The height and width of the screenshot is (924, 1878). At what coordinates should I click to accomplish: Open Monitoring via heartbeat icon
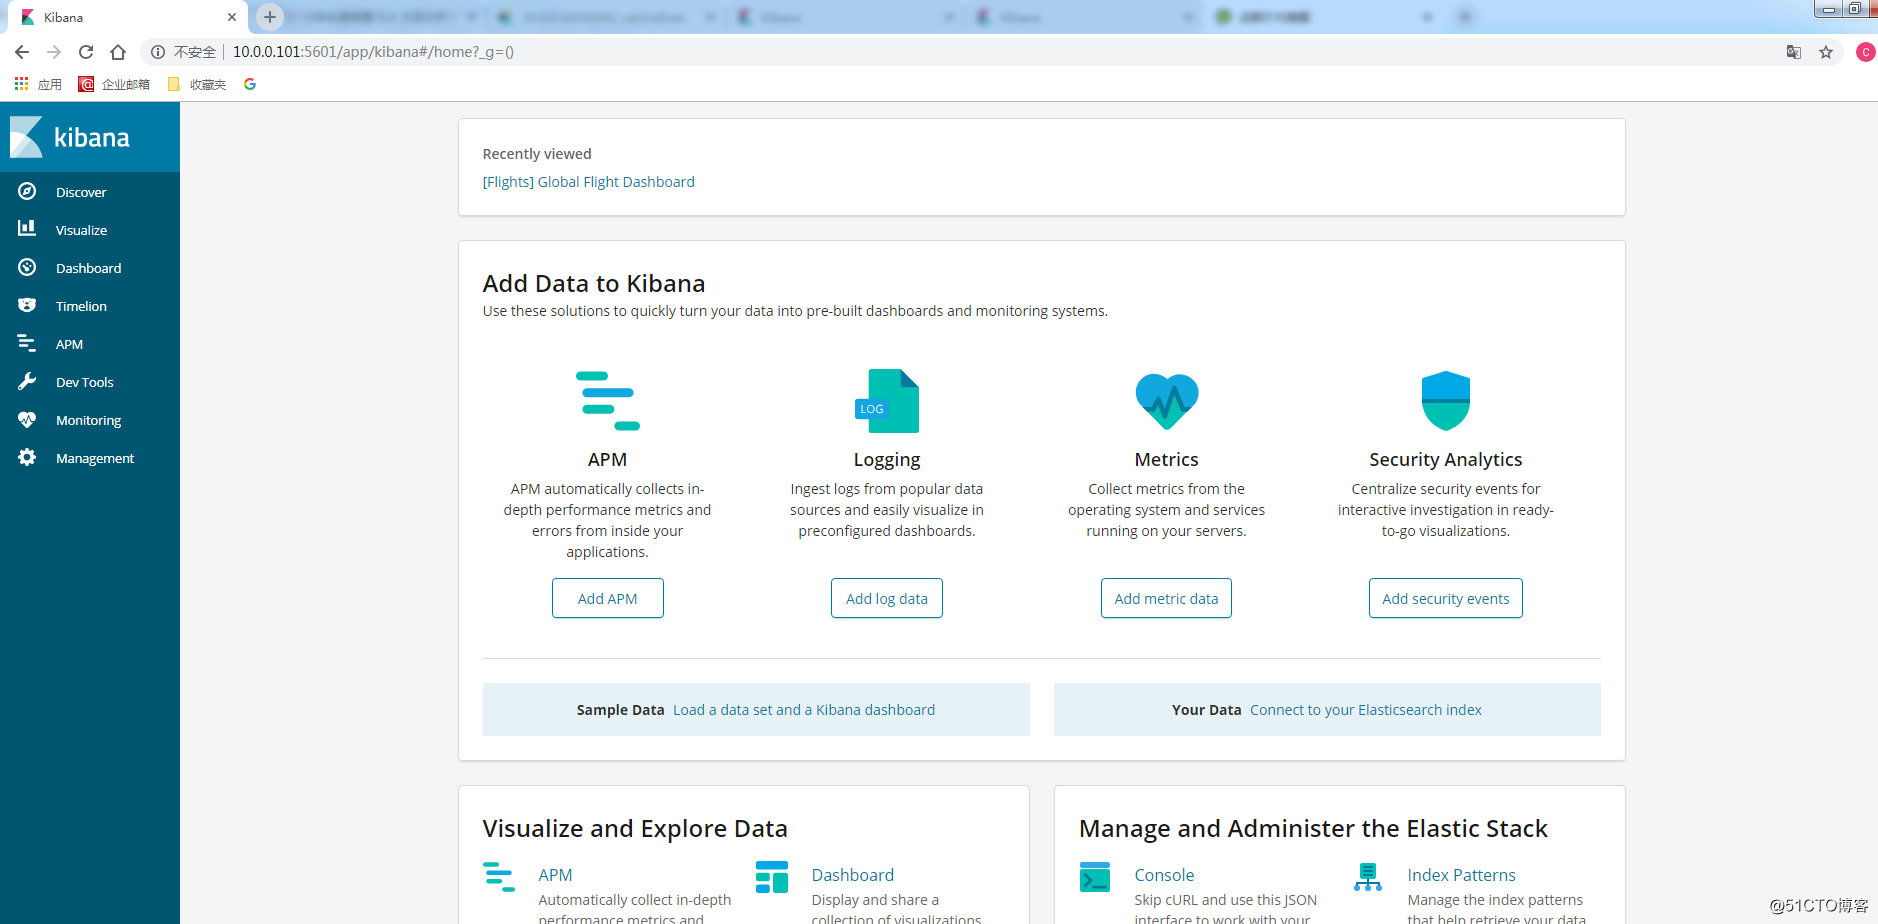pos(27,419)
